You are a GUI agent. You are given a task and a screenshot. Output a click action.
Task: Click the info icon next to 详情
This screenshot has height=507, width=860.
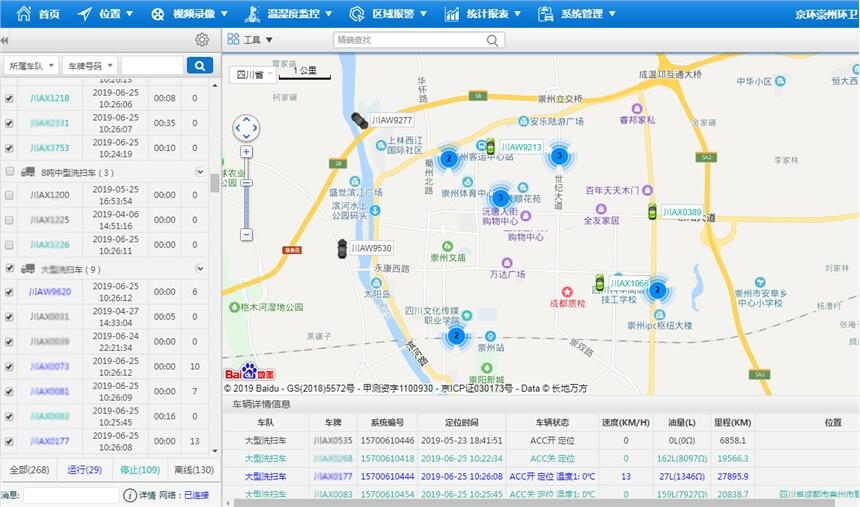coord(130,495)
